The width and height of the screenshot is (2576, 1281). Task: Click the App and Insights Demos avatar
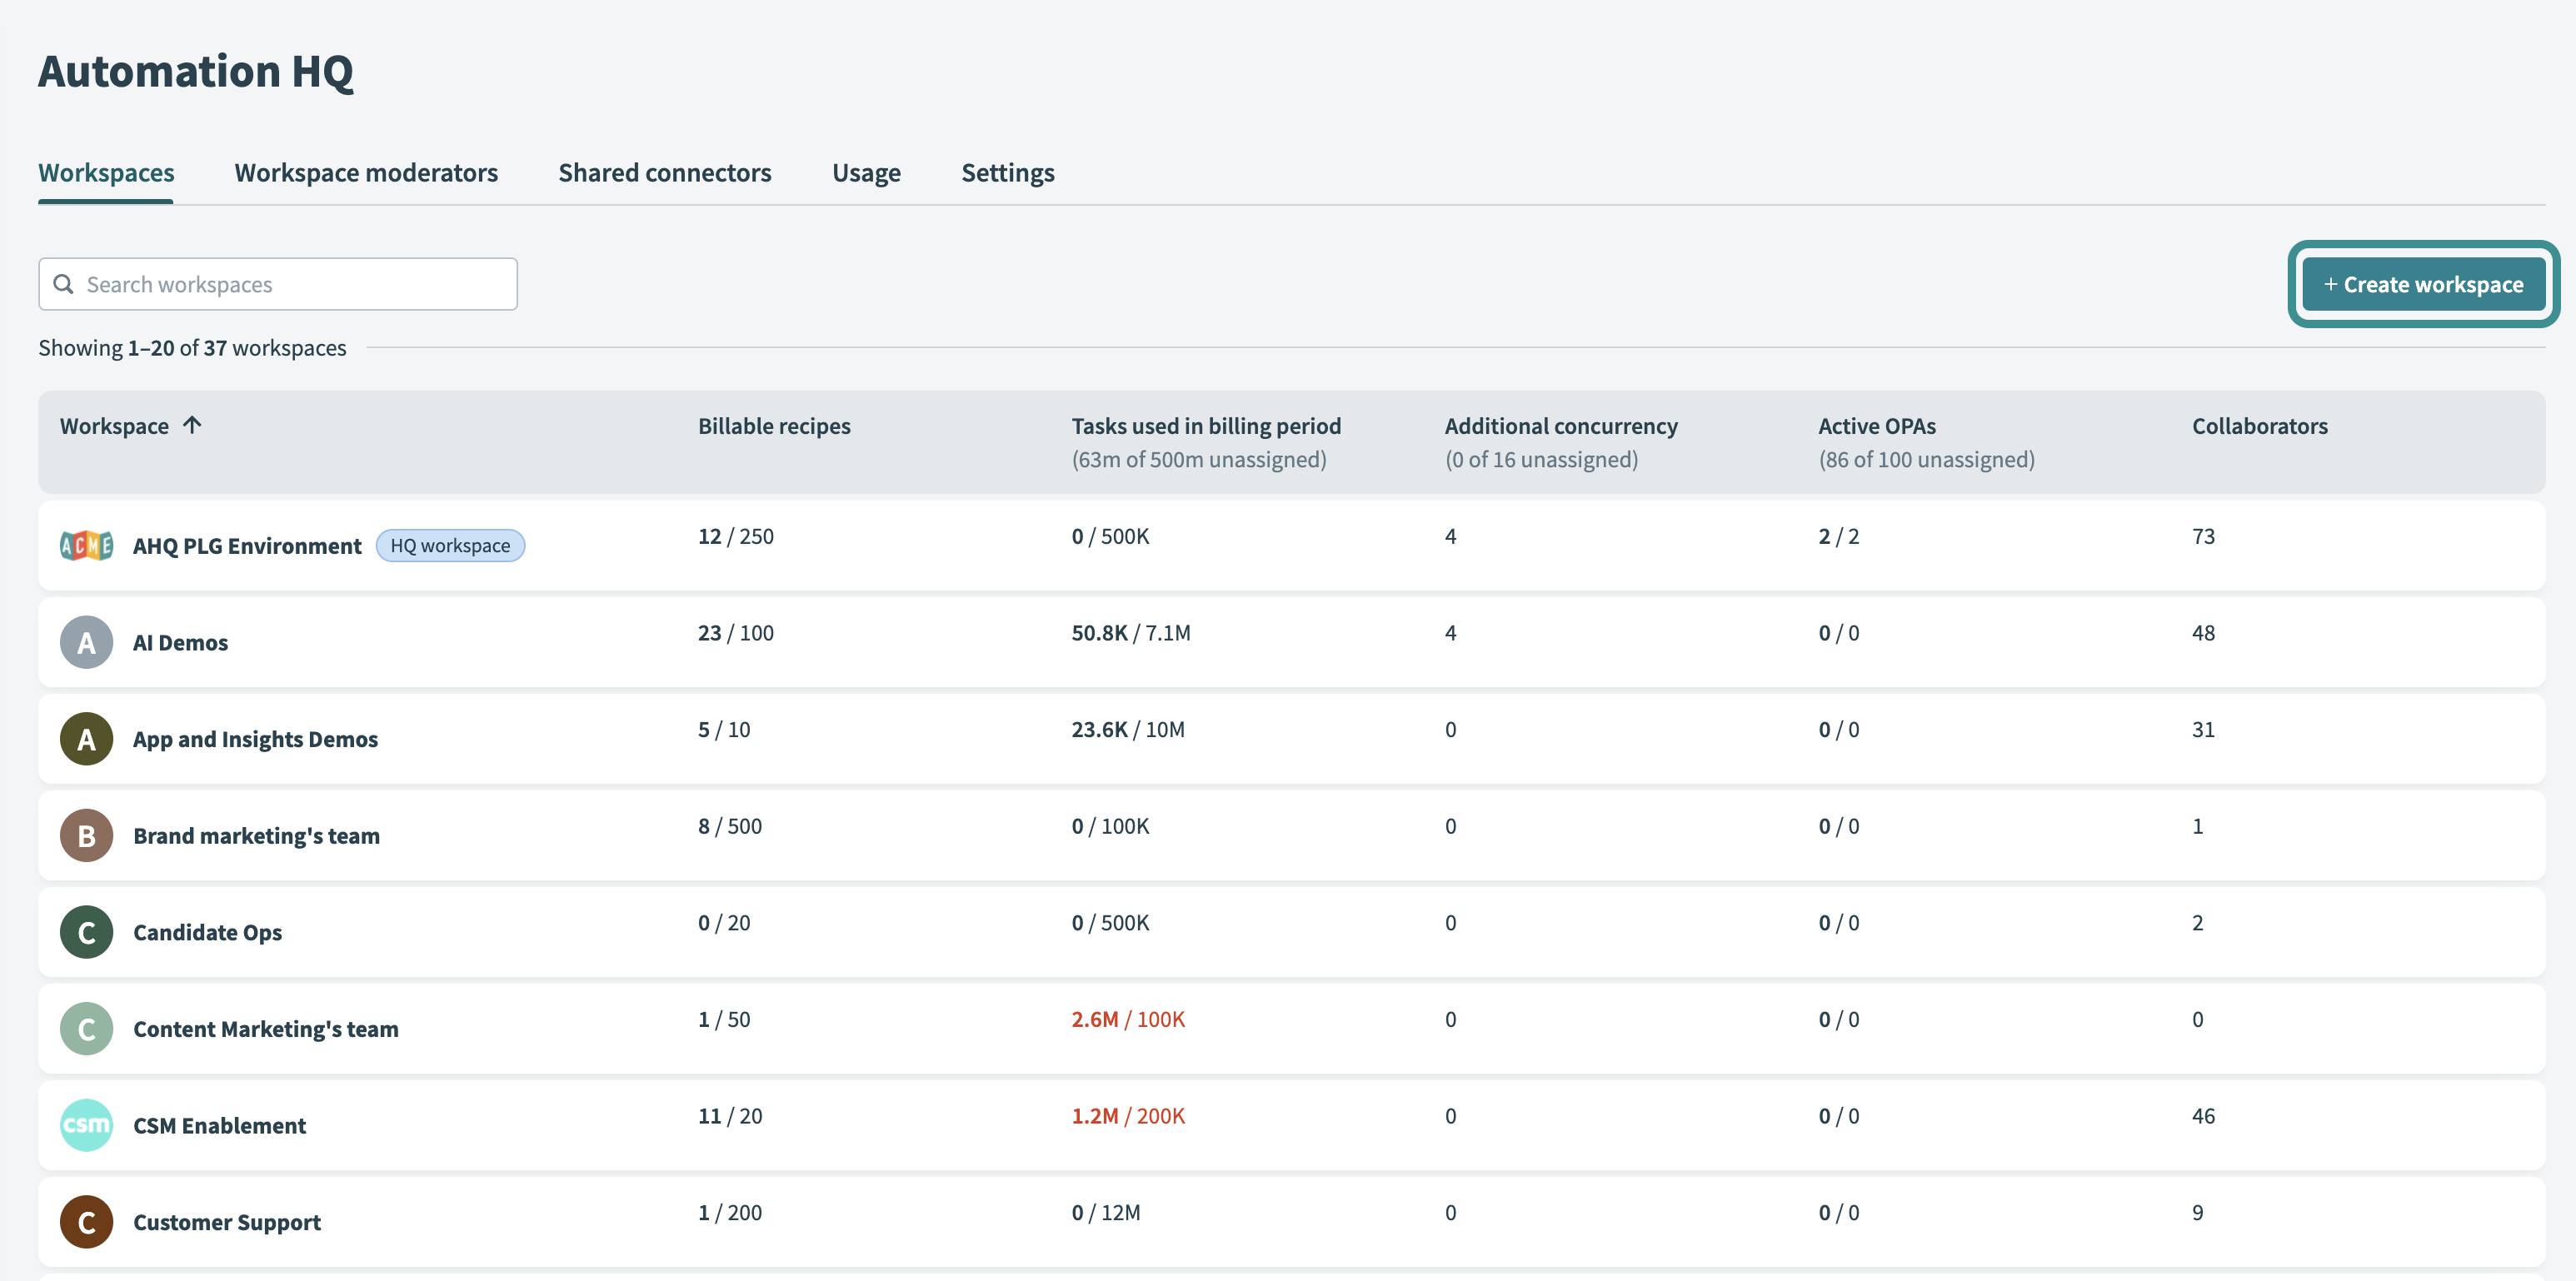coord(86,739)
